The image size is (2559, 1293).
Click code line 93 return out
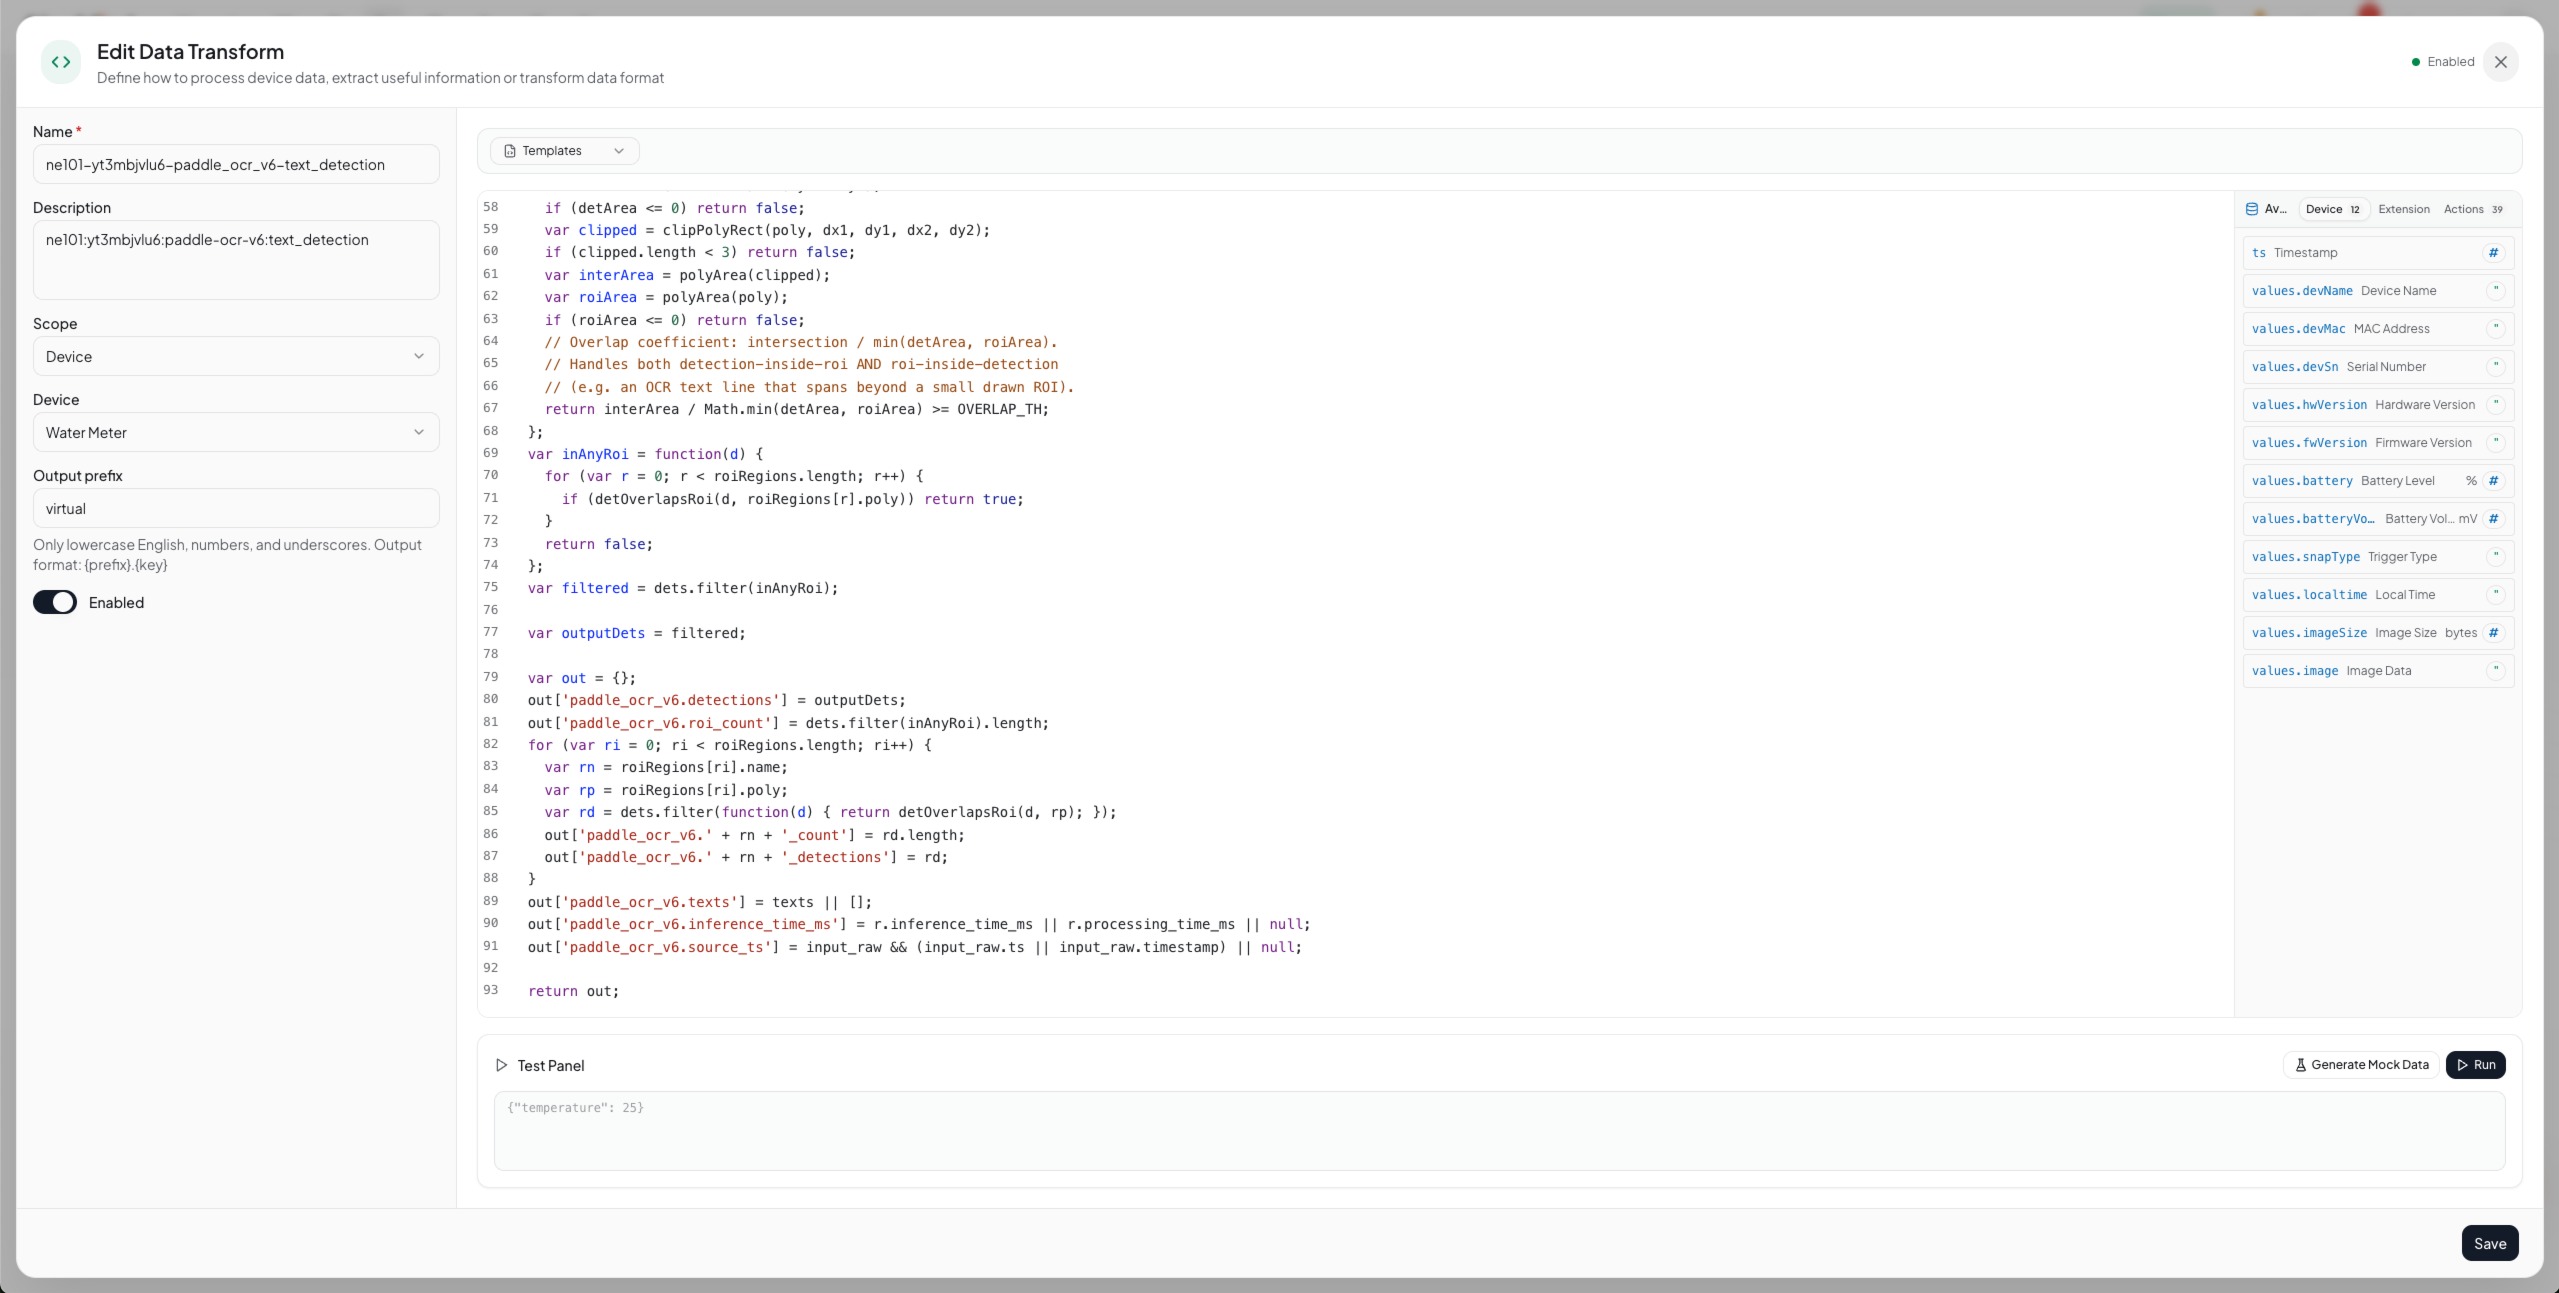click(574, 991)
